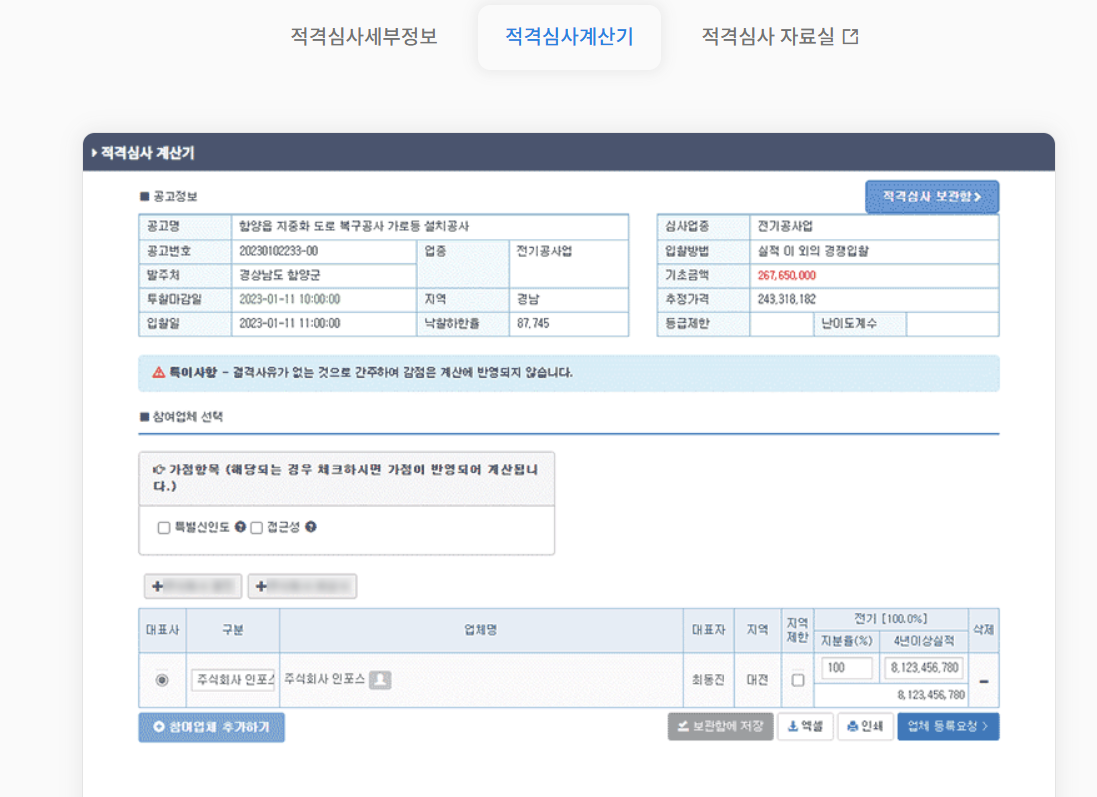Click the external link icon beside 자료실

click(x=851, y=36)
